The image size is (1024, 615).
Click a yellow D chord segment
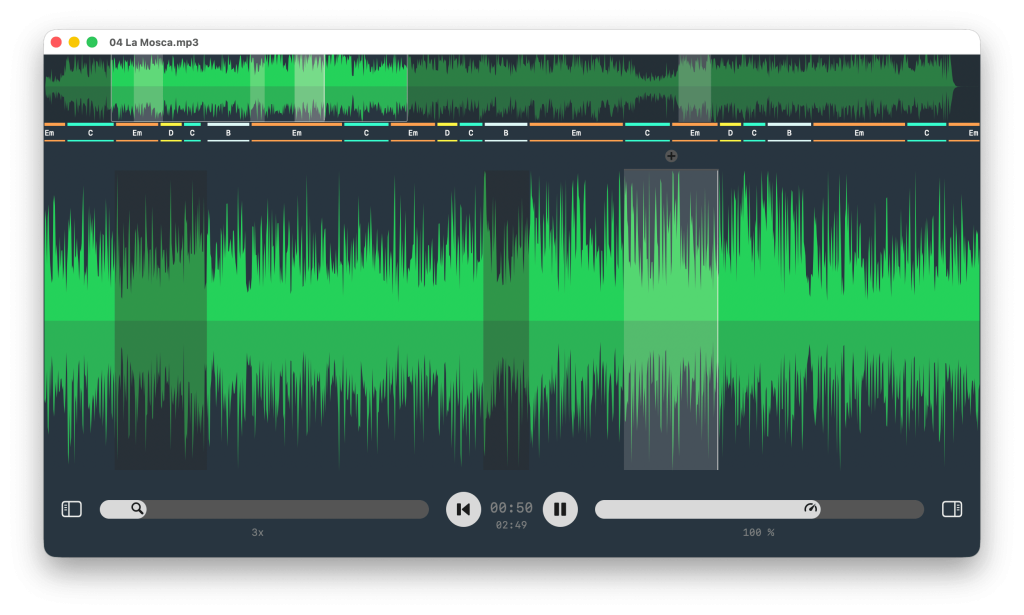tap(172, 131)
